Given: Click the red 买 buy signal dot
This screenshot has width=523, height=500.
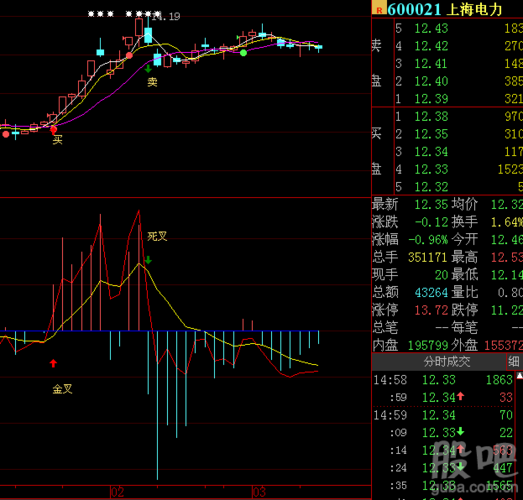Looking at the screenshot, I should coord(53,129).
